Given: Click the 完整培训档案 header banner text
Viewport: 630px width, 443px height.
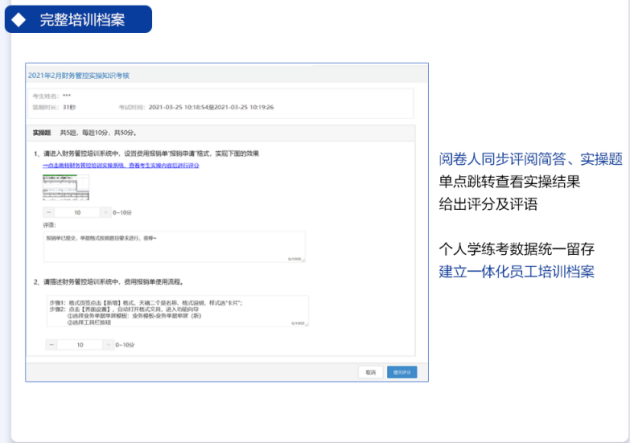Looking at the screenshot, I should (x=82, y=20).
